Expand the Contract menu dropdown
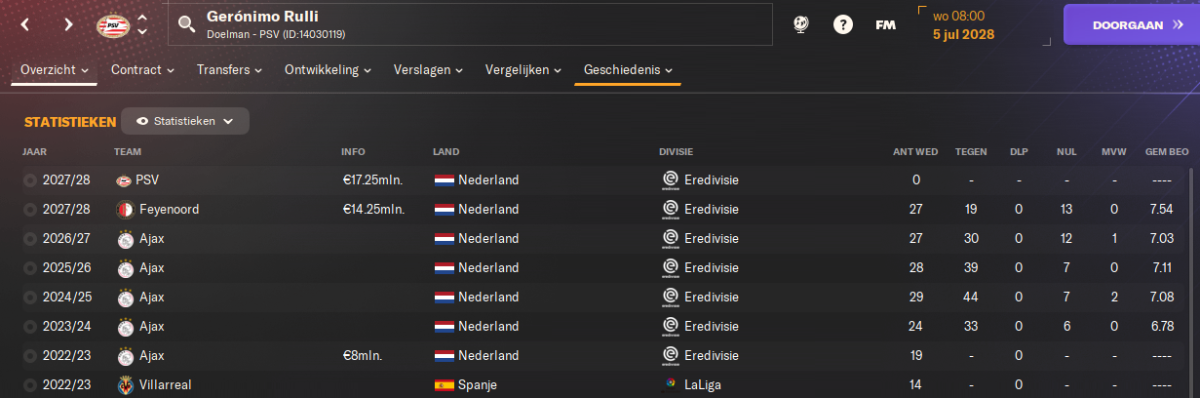 [143, 70]
